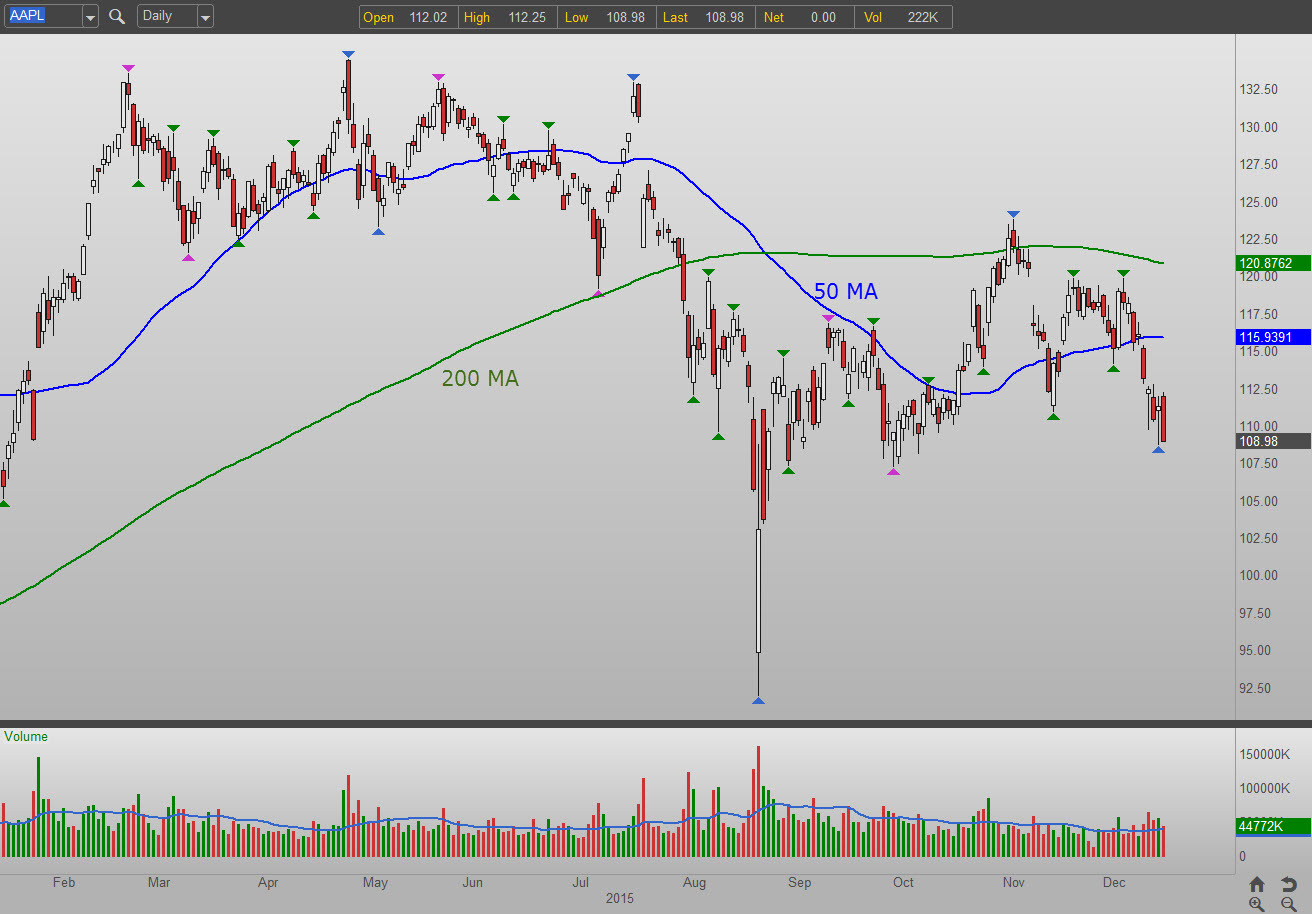The height and width of the screenshot is (914, 1312).
Task: Click the blue low marker under the August spike
Action: pyautogui.click(x=758, y=700)
